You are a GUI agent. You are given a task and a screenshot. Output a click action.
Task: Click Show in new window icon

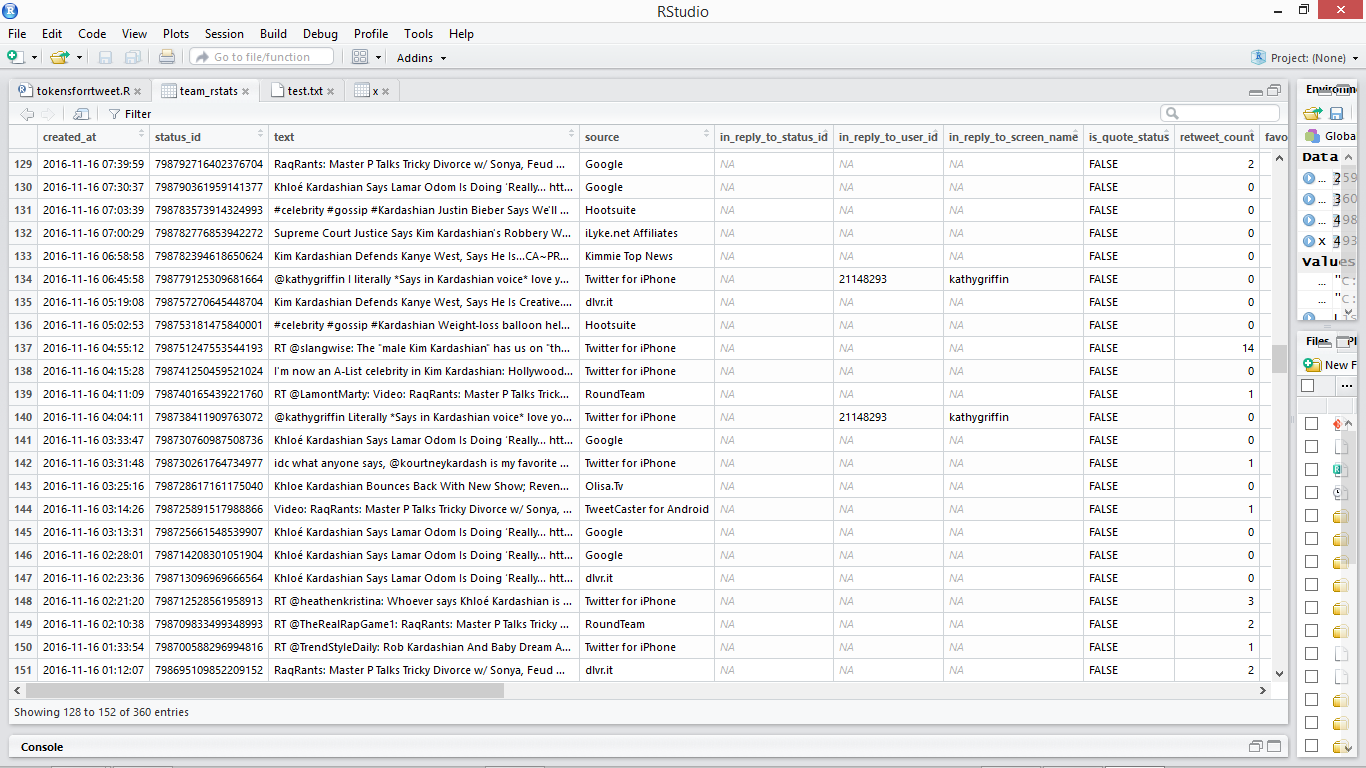[82, 114]
